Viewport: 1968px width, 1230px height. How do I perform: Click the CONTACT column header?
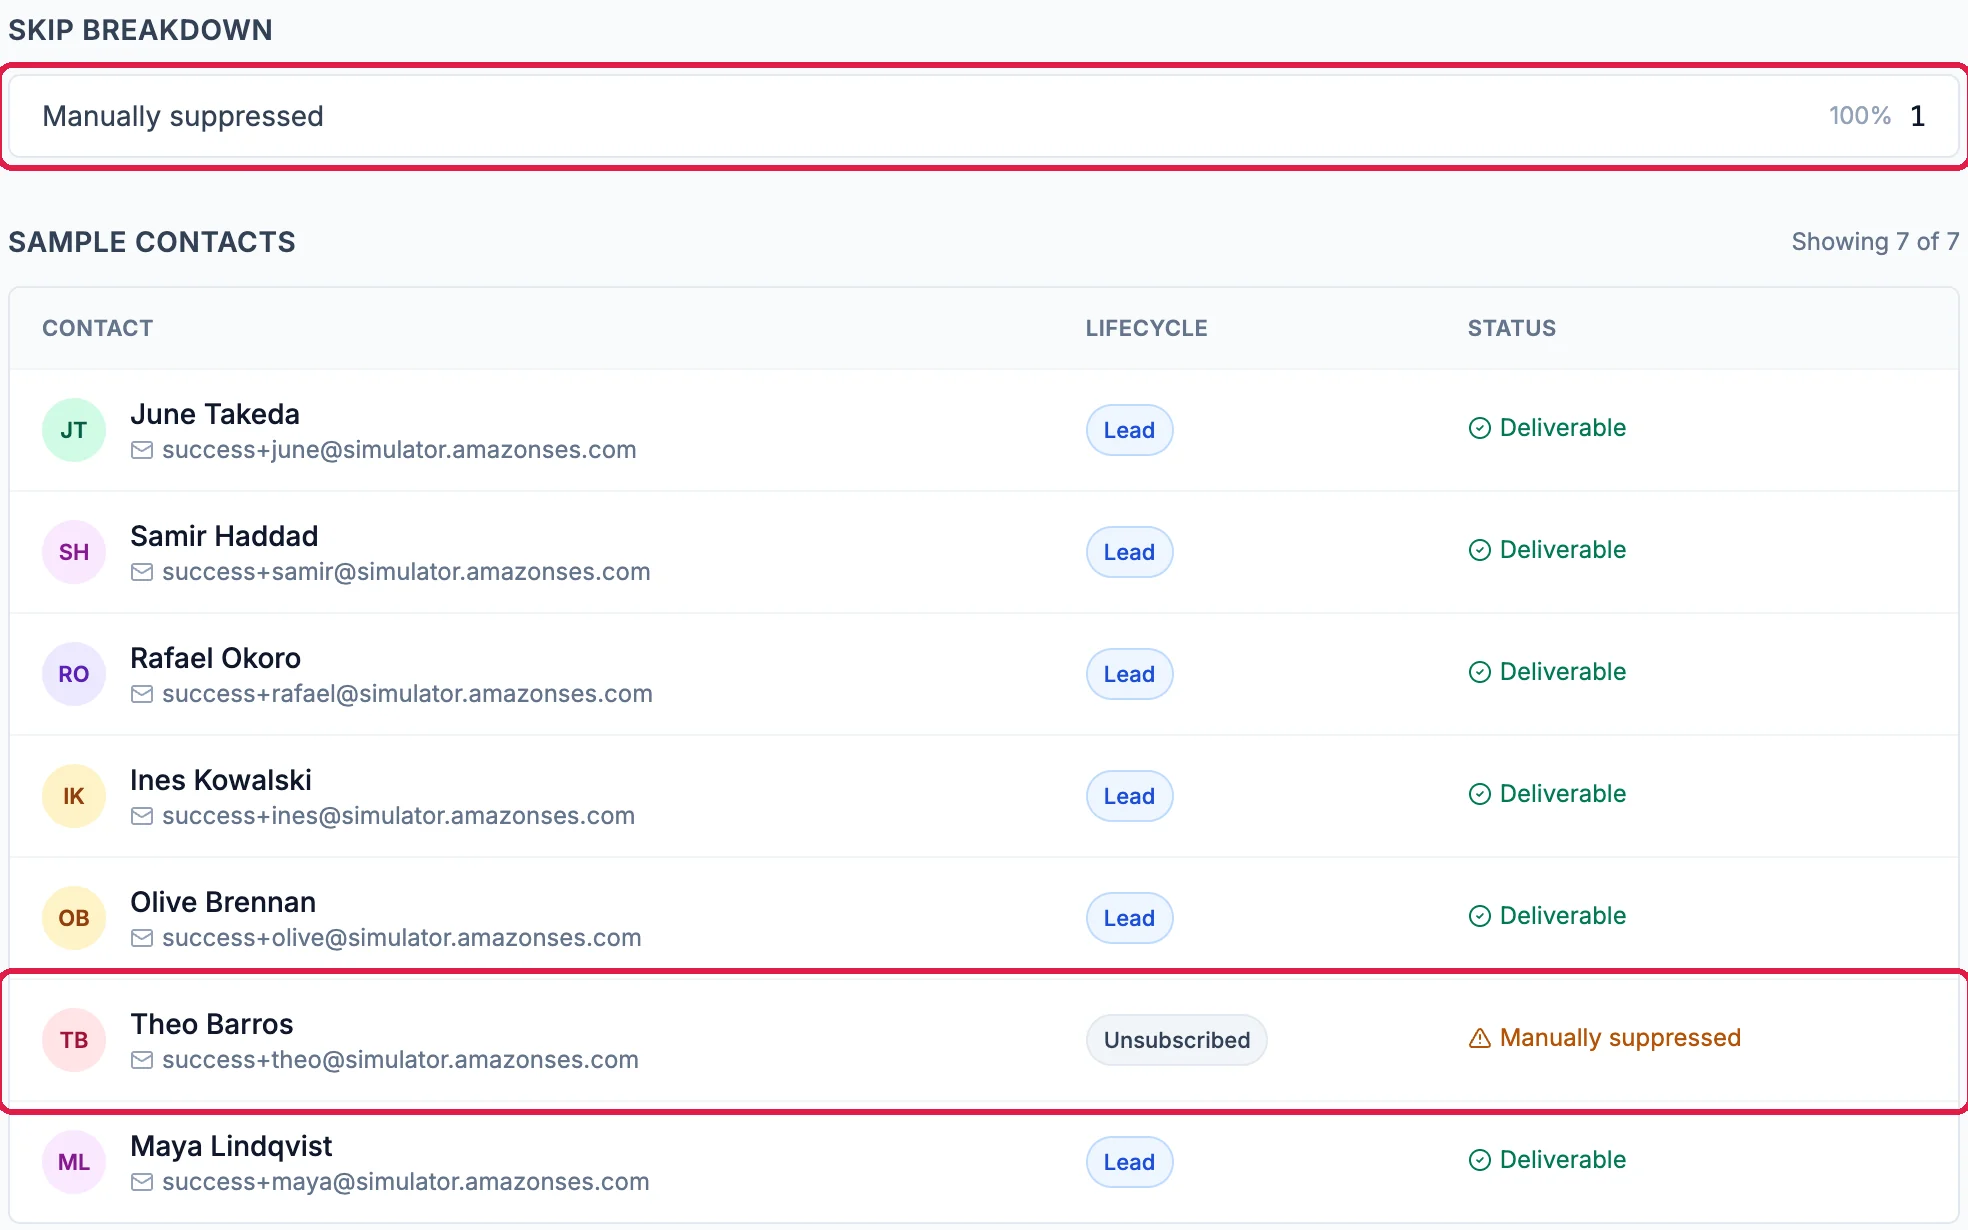pyautogui.click(x=97, y=328)
